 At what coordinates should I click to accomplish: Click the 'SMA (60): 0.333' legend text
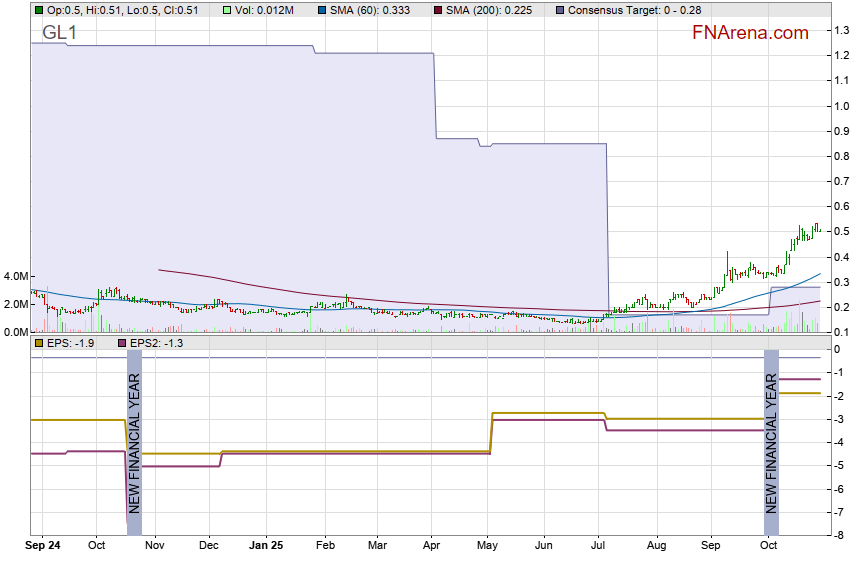coord(370,10)
